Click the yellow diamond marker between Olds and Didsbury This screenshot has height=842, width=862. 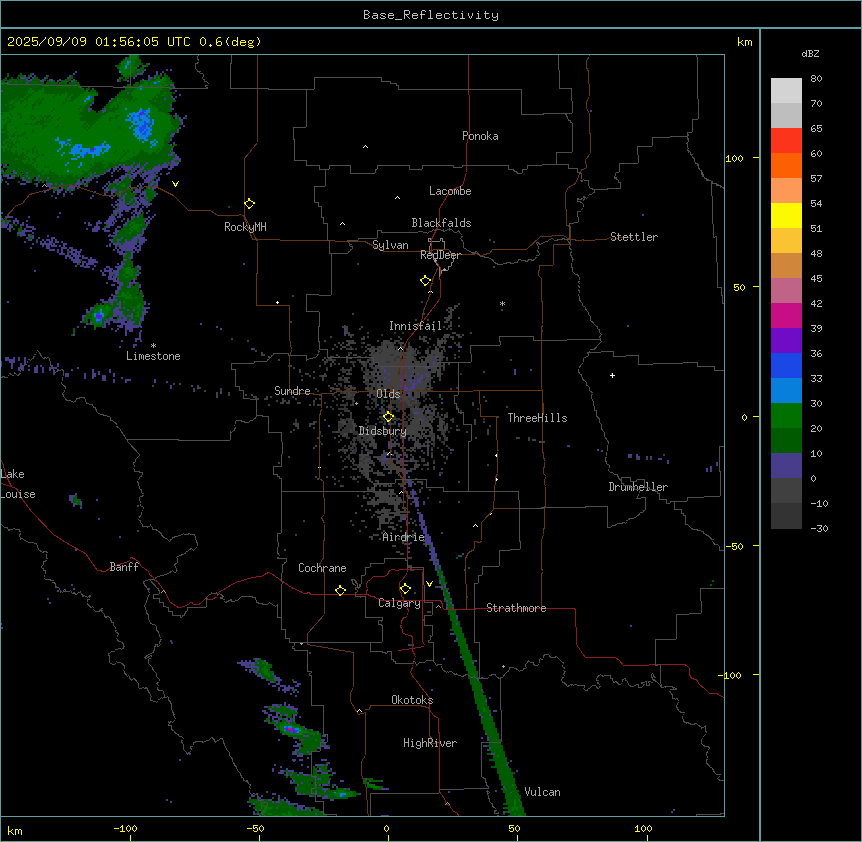pyautogui.click(x=388, y=417)
